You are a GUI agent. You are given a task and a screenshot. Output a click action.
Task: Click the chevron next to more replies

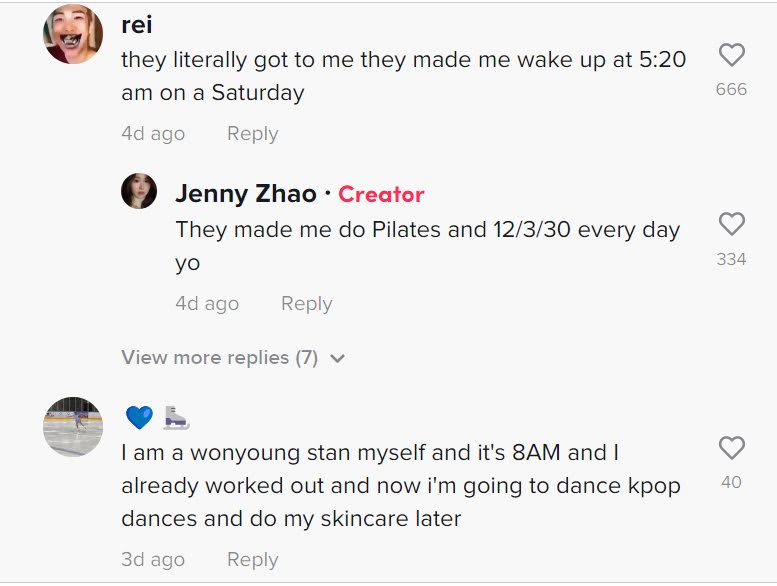pos(338,358)
